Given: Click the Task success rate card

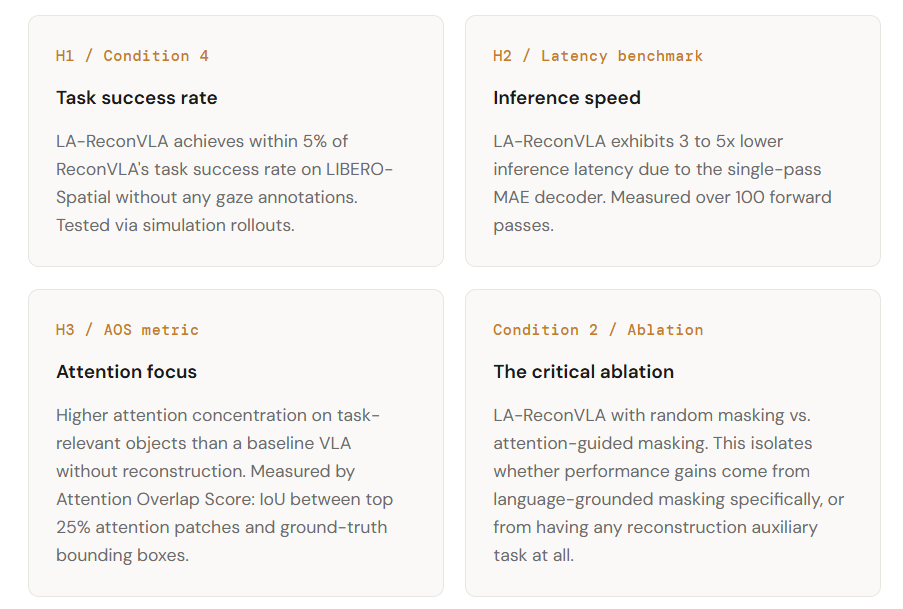Looking at the screenshot, I should click(x=236, y=141).
